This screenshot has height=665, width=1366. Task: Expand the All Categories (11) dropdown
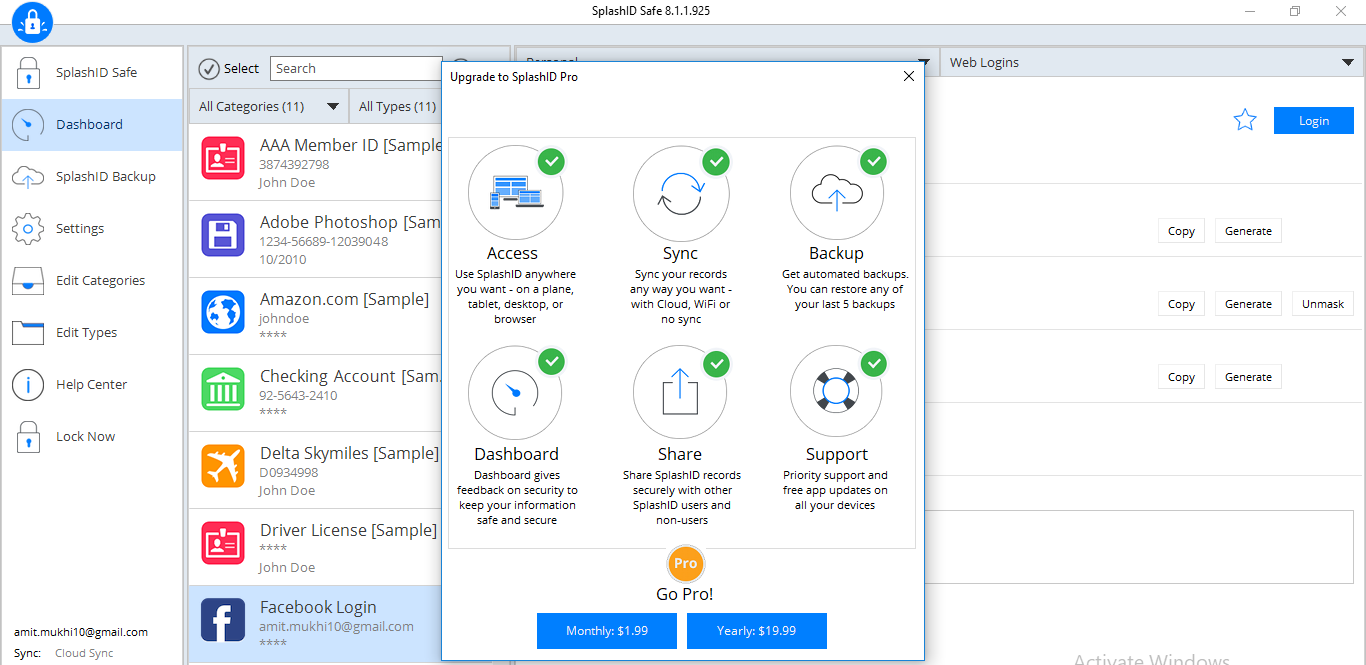pos(269,106)
